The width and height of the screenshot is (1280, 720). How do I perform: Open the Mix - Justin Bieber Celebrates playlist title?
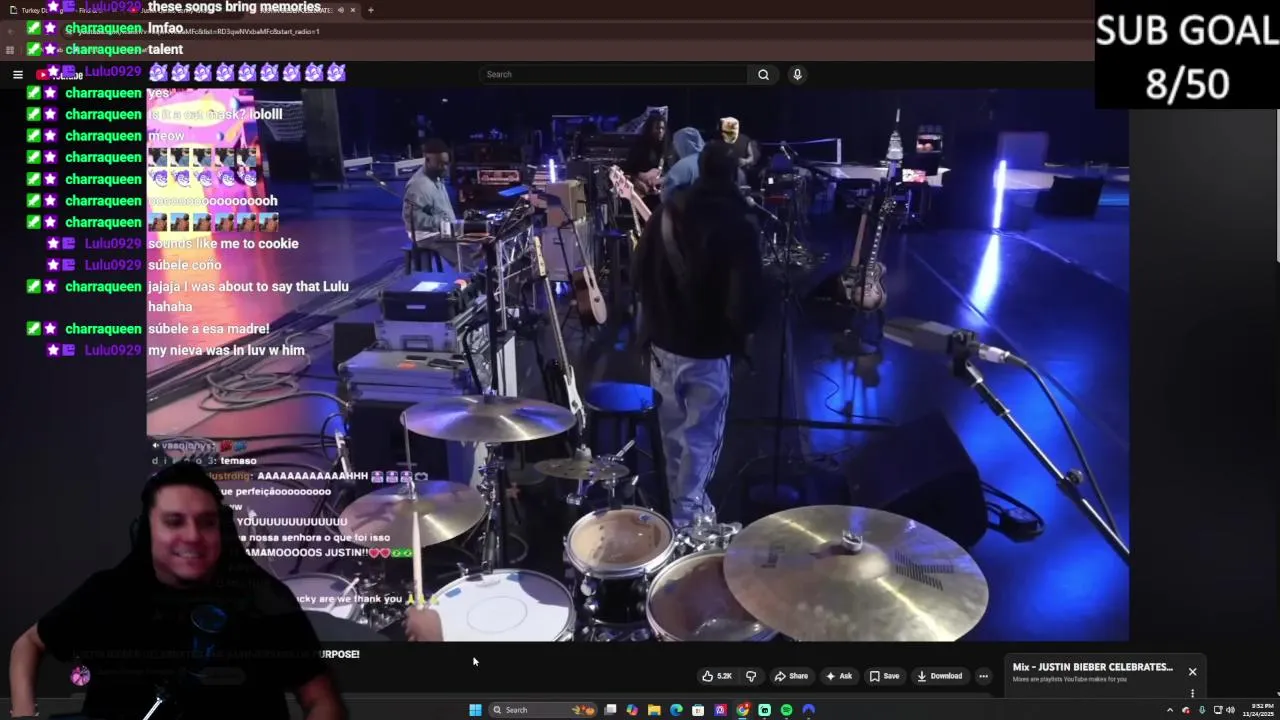pos(1092,667)
